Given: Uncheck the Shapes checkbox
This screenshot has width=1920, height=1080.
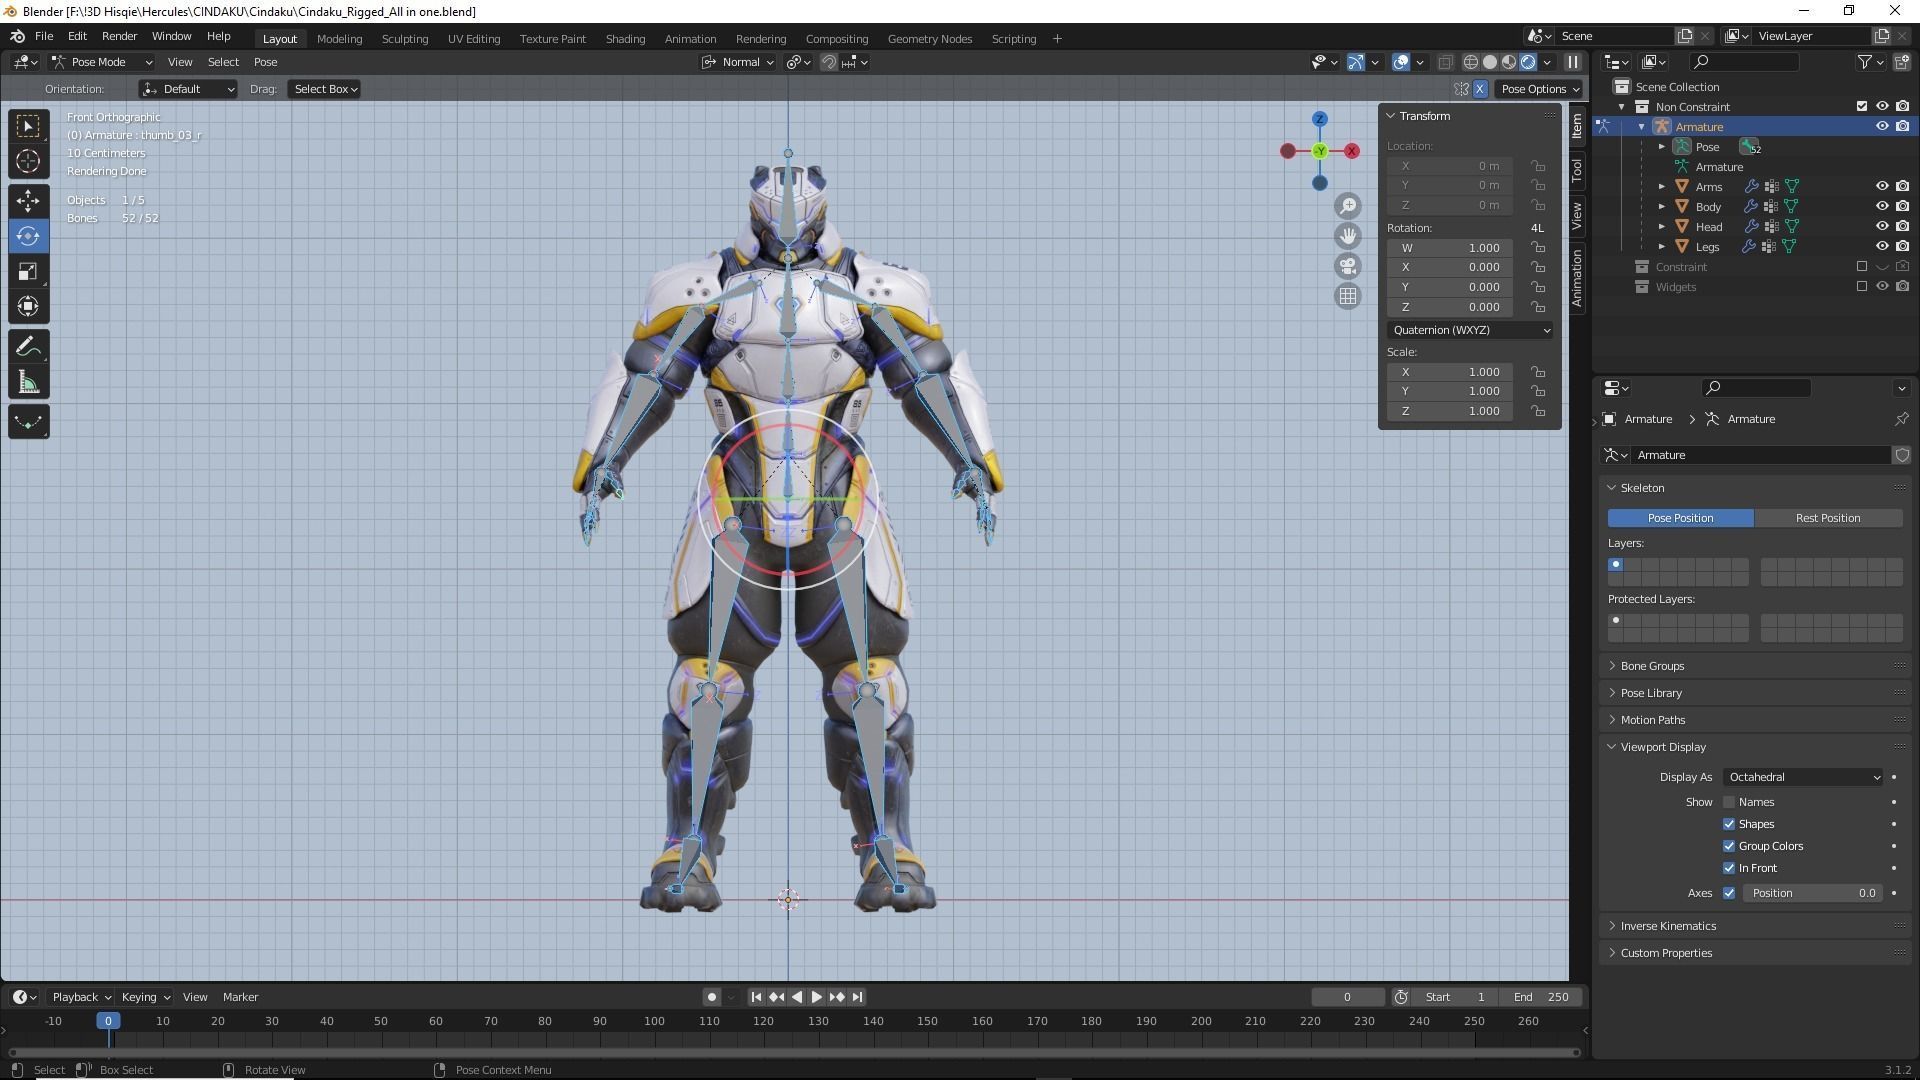Looking at the screenshot, I should [1729, 824].
